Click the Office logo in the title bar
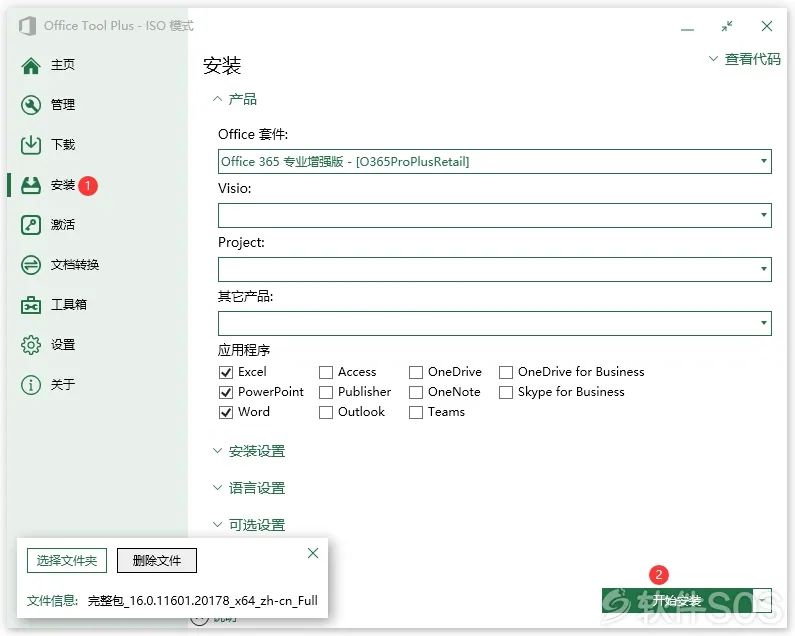The image size is (795, 636). (x=27, y=26)
